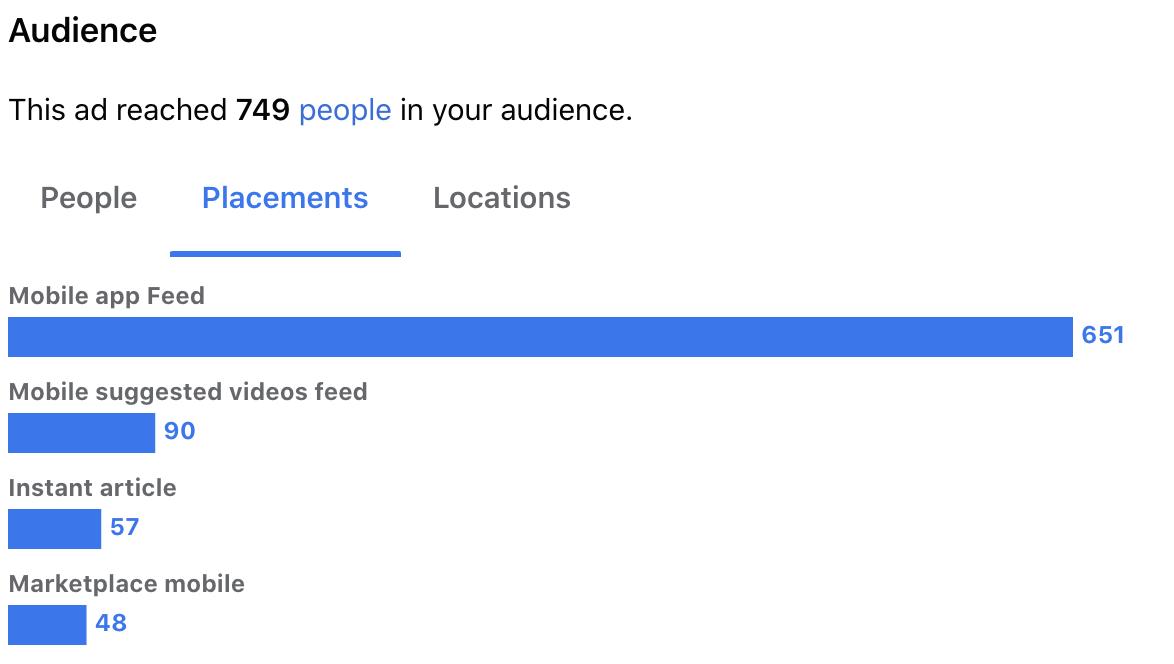Click the 48 value label
Viewport: 1174px width, 664px height.
(111, 623)
